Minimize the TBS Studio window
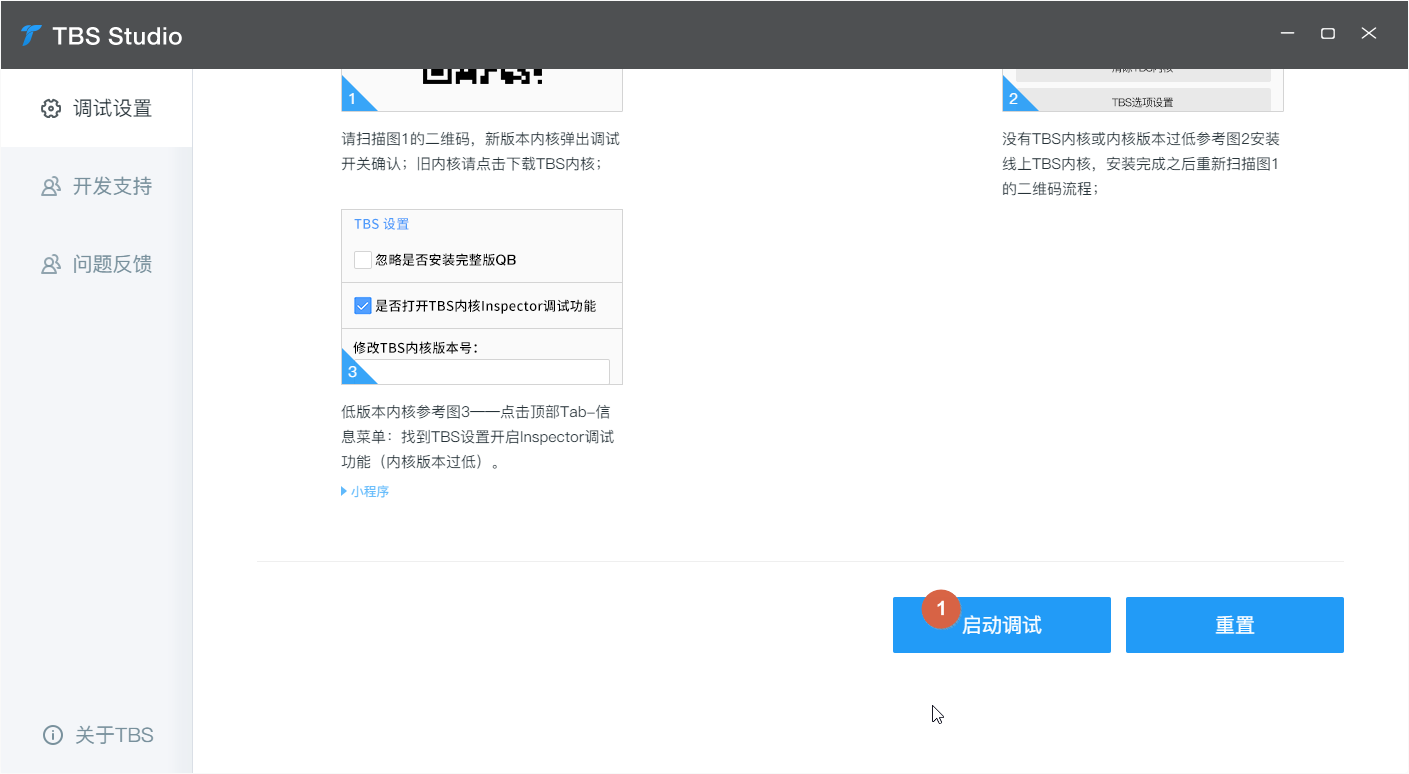Viewport: 1409px width, 774px height. tap(1288, 34)
